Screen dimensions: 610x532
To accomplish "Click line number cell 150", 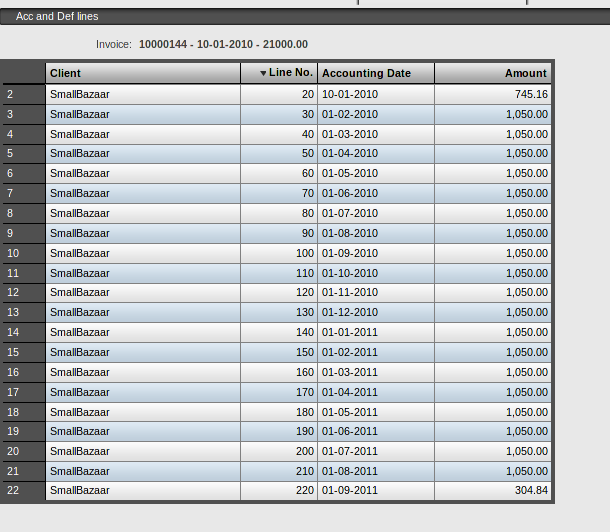I will click(279, 352).
